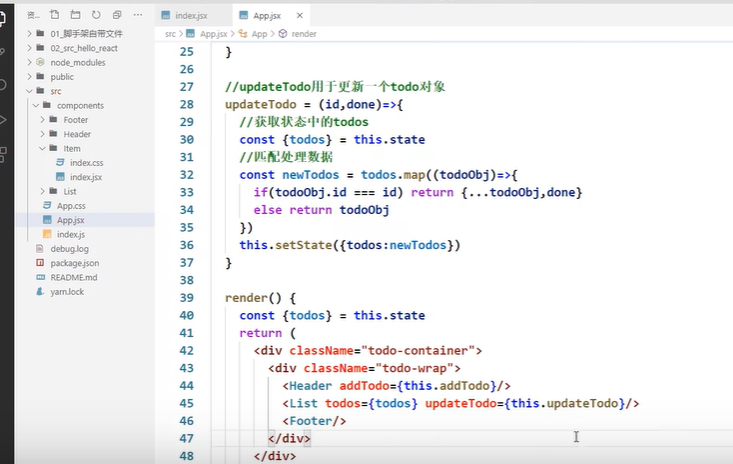Viewport: 733px width, 464px height.
Task: Click 'else return todoObj' on line 34
Action: click(x=321, y=210)
